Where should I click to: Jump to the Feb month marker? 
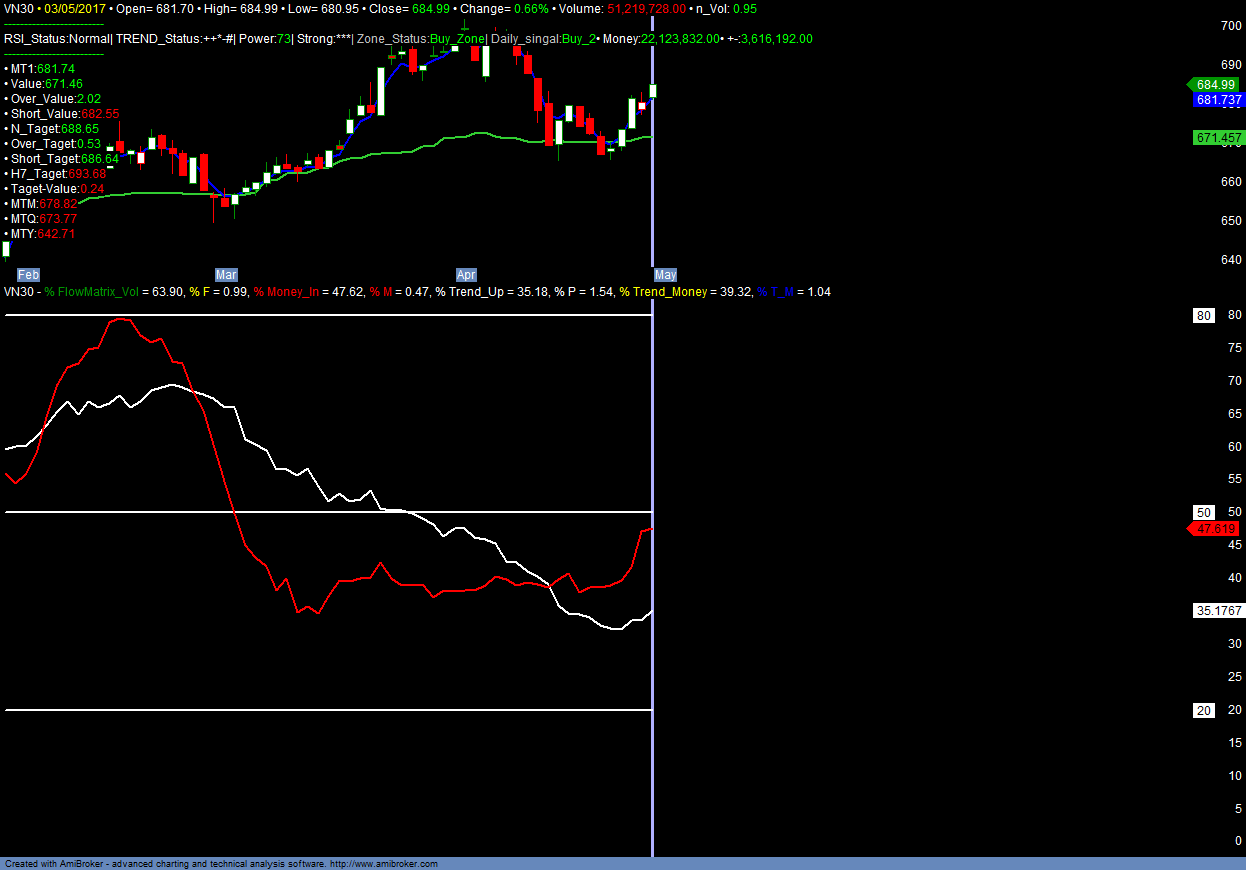pos(28,274)
